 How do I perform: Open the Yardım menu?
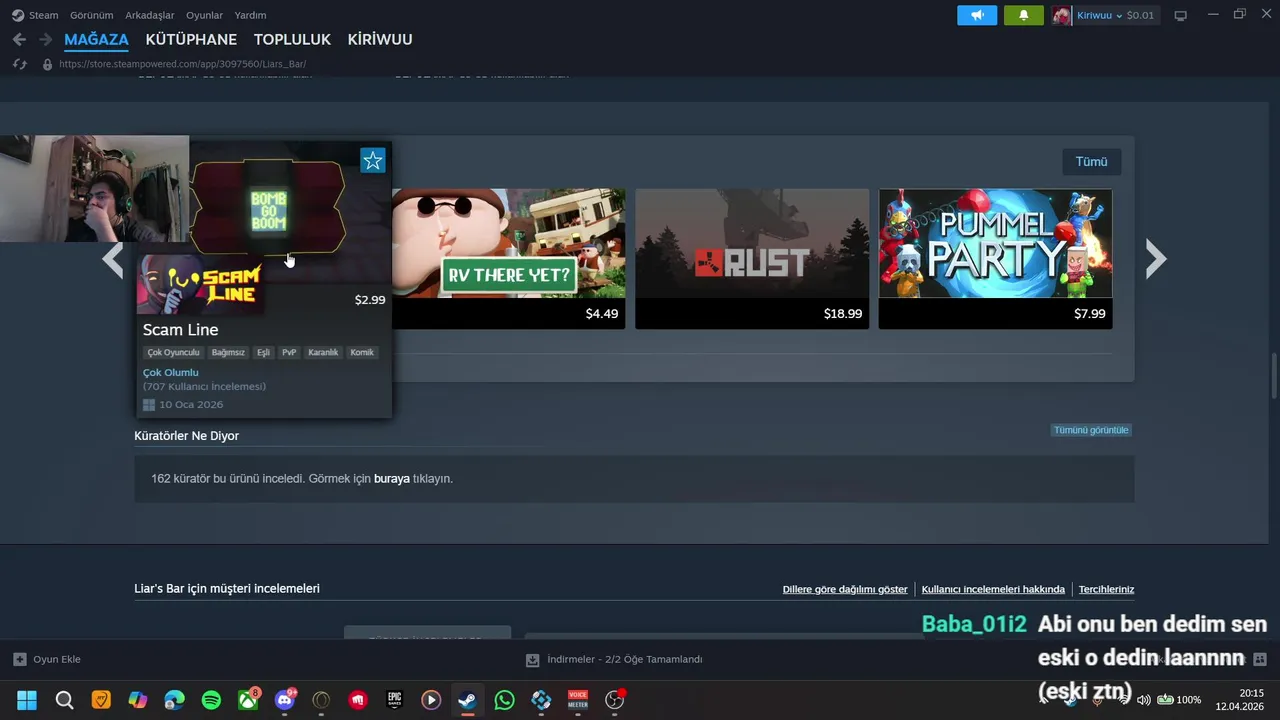tap(250, 15)
